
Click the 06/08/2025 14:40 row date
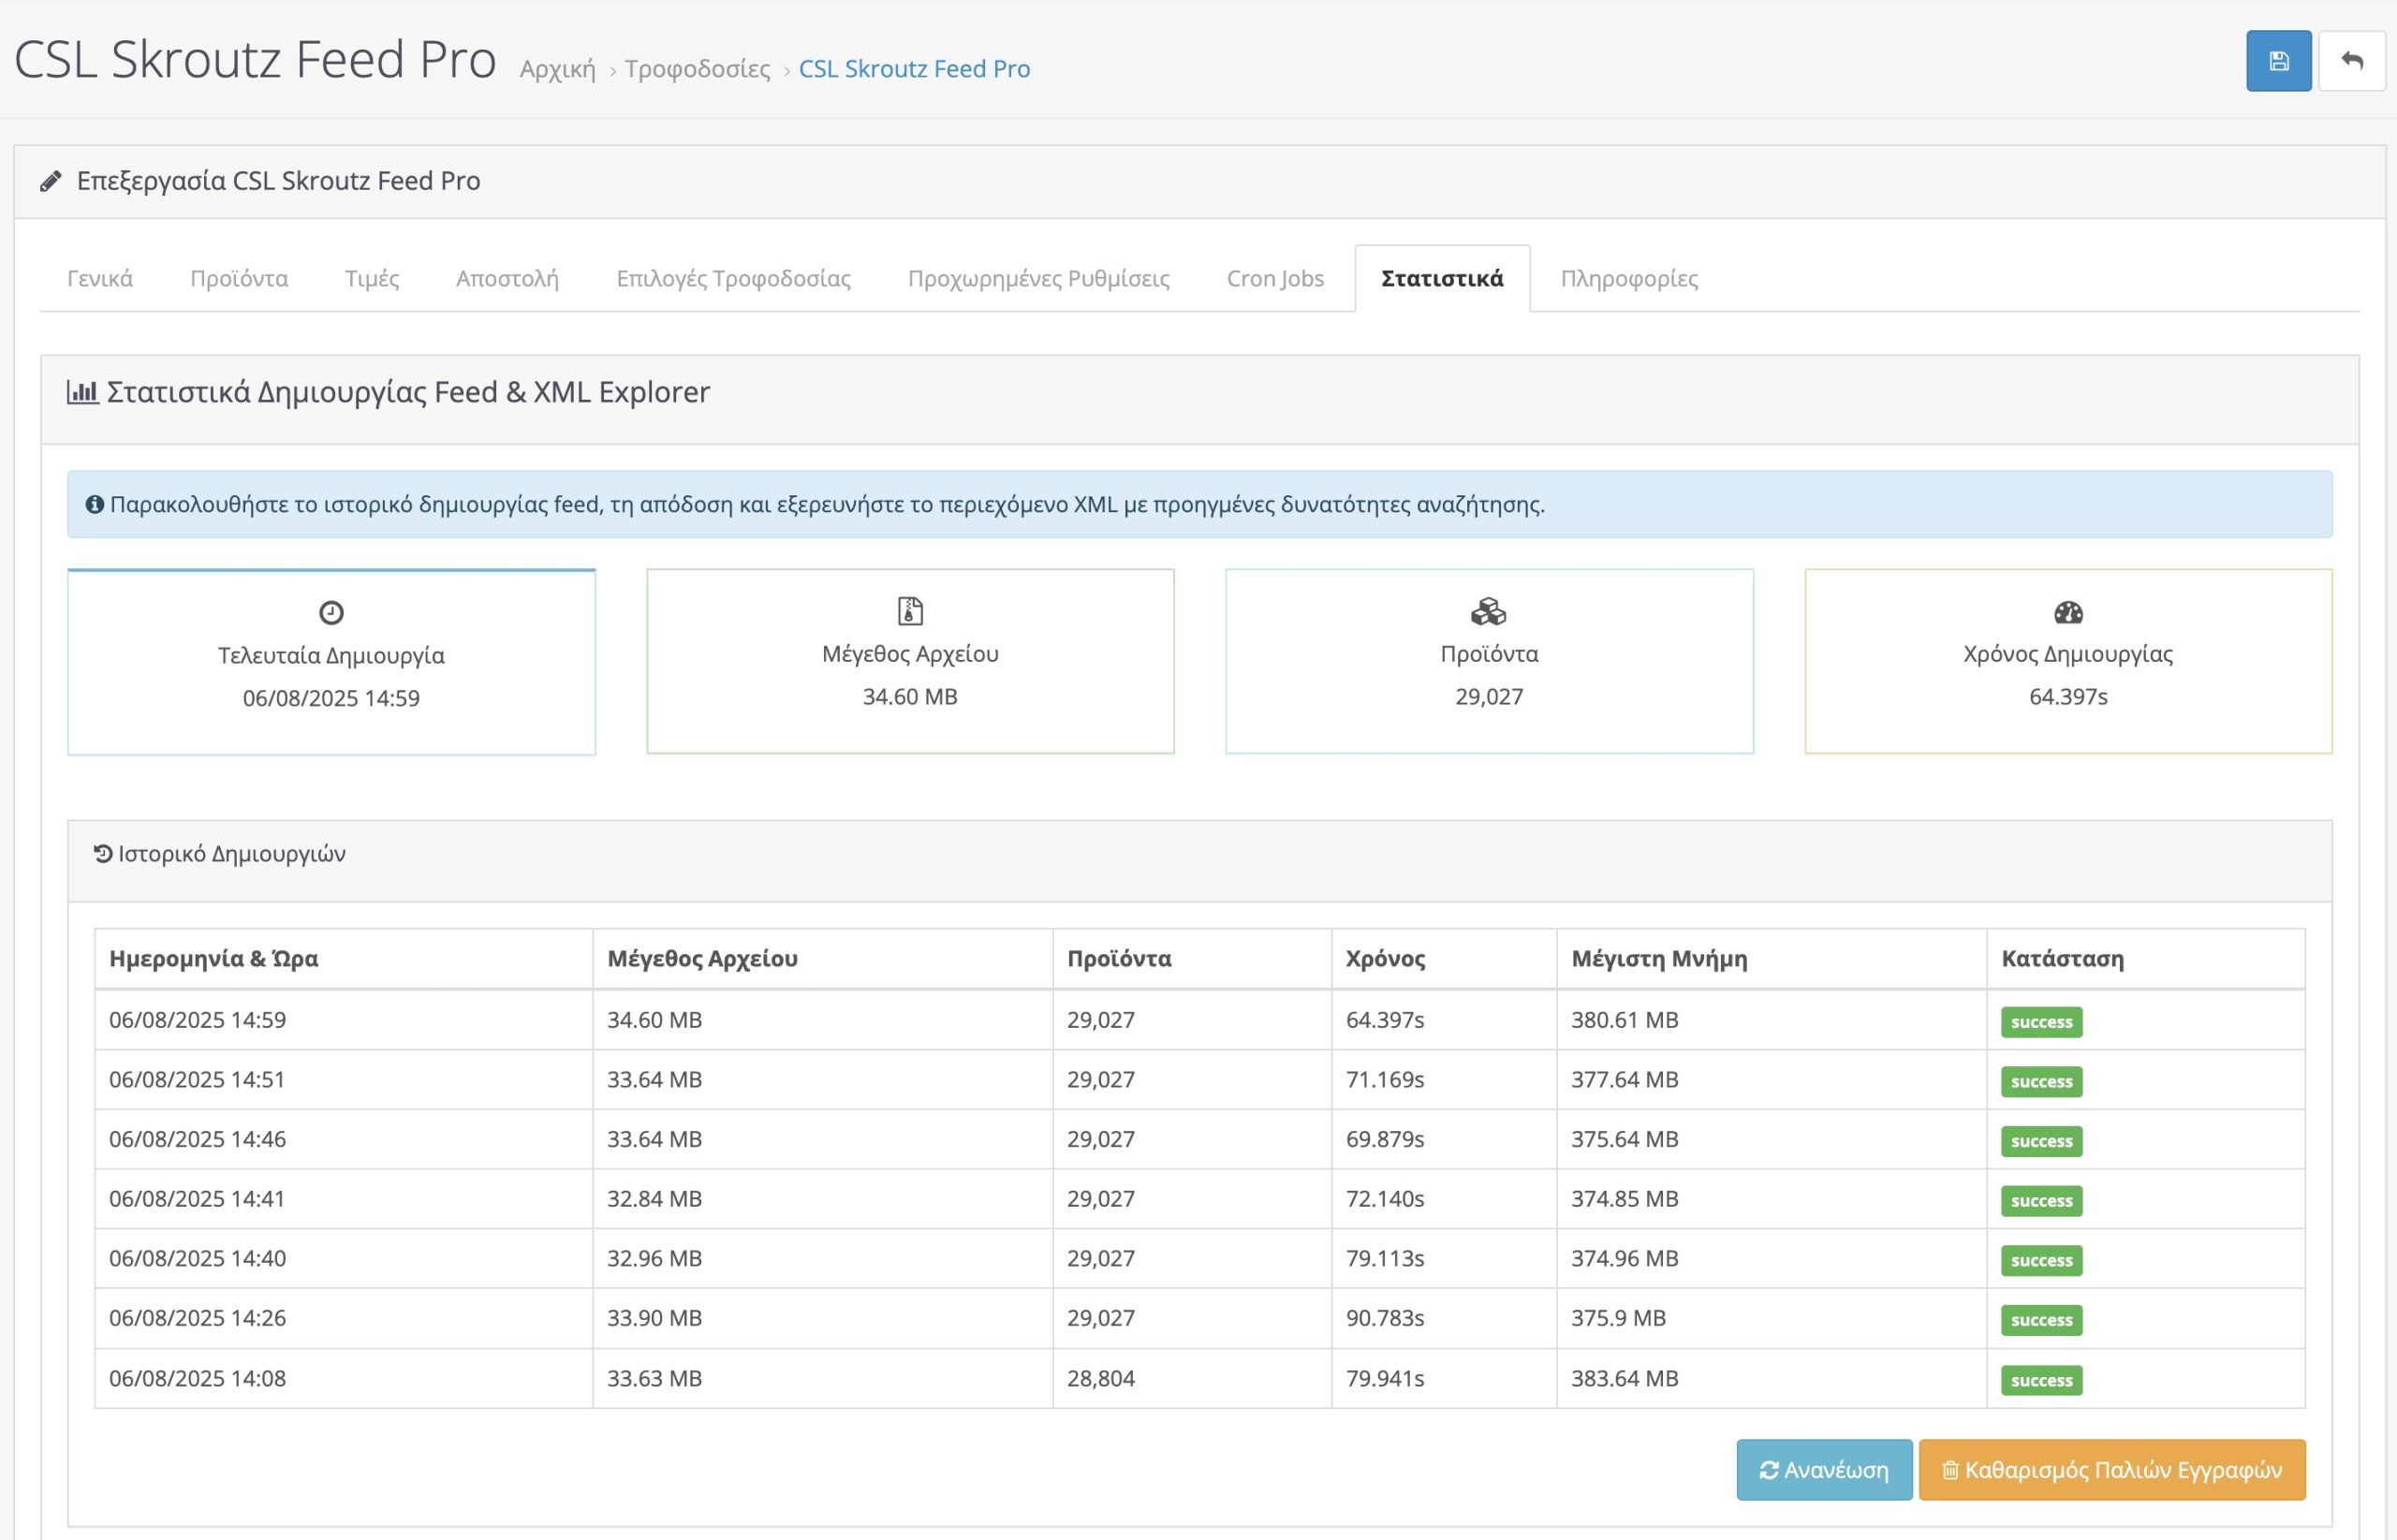coord(197,1258)
